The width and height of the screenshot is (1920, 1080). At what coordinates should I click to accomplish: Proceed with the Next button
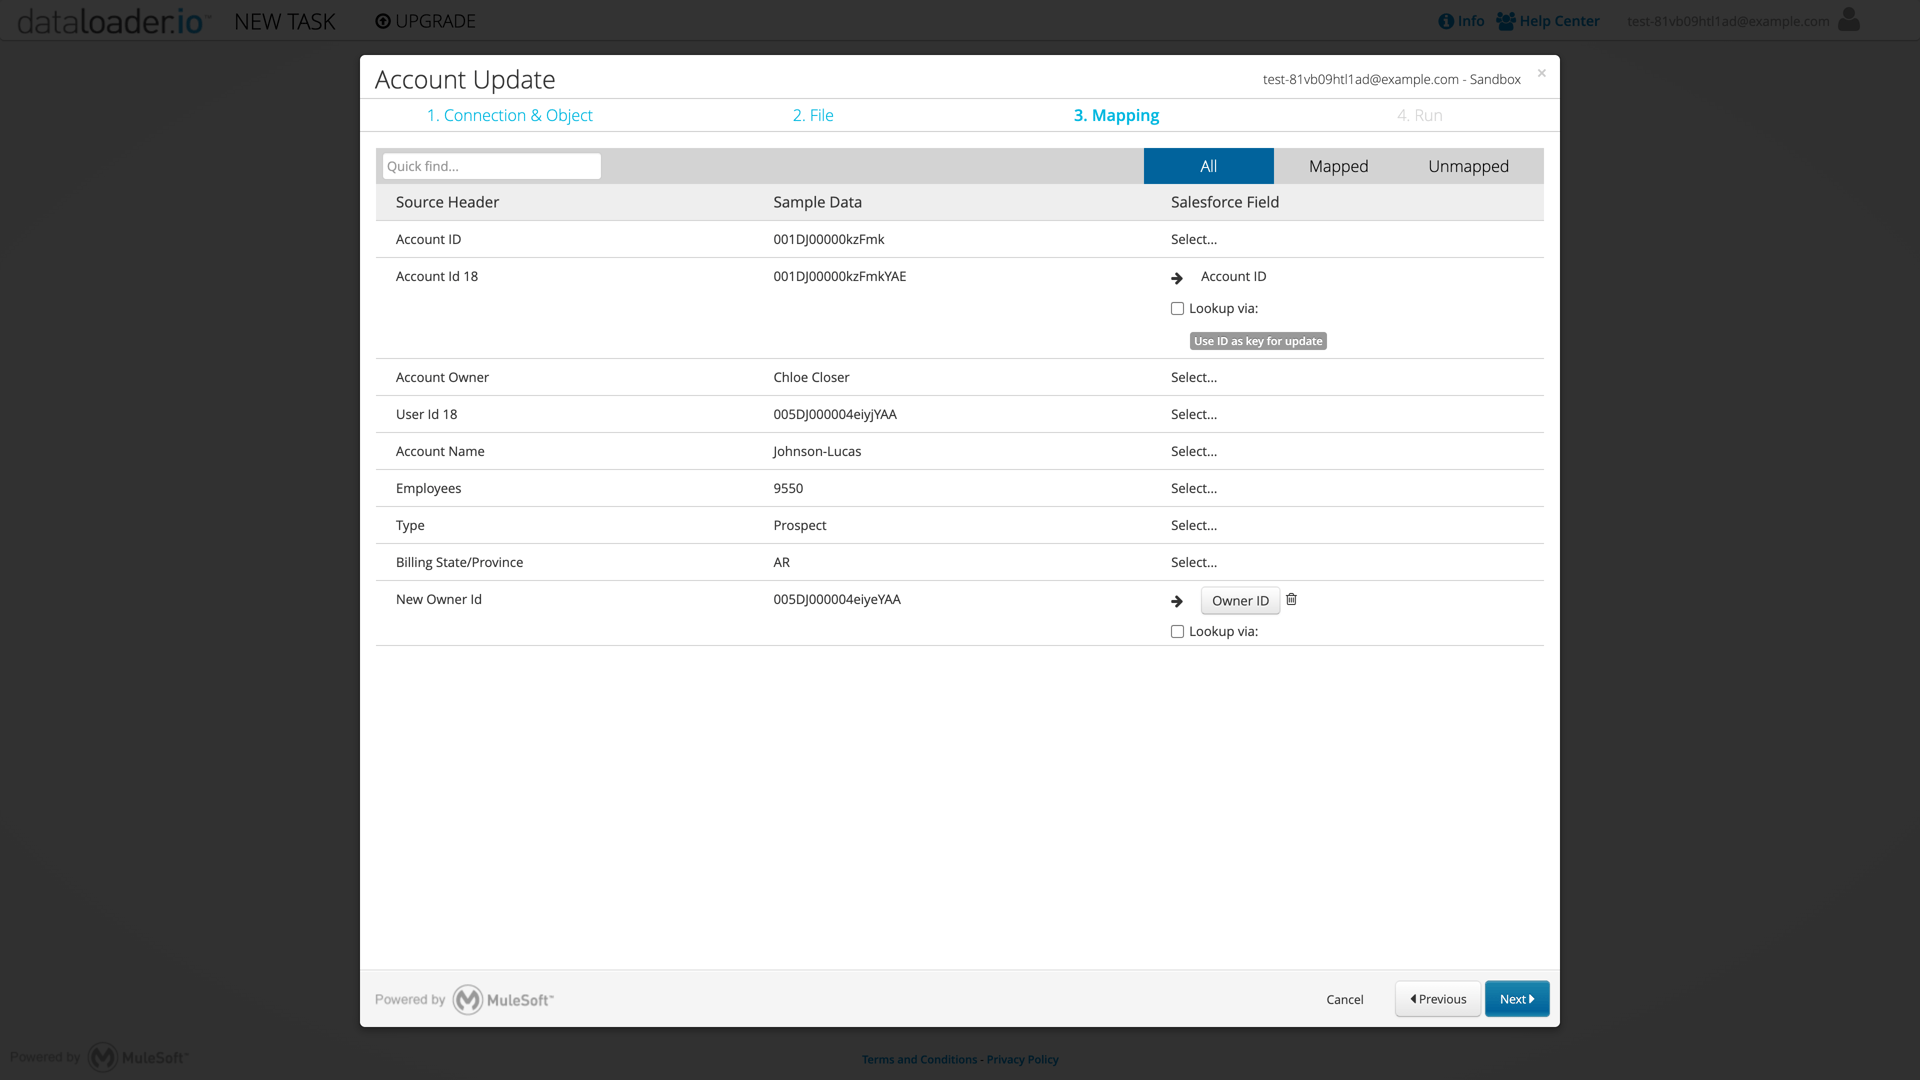click(x=1516, y=998)
